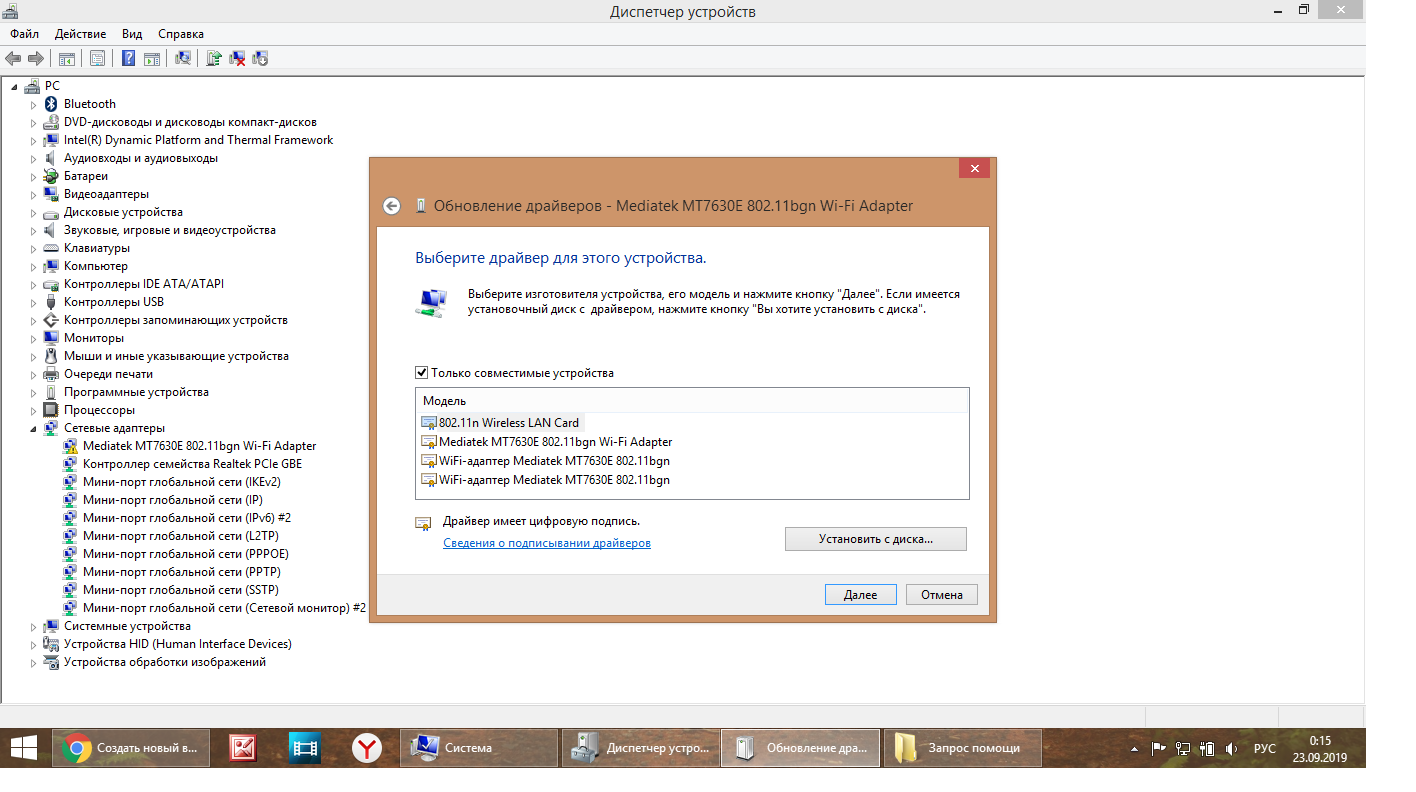
Task: Click the network tray icon
Action: (x=1183, y=748)
